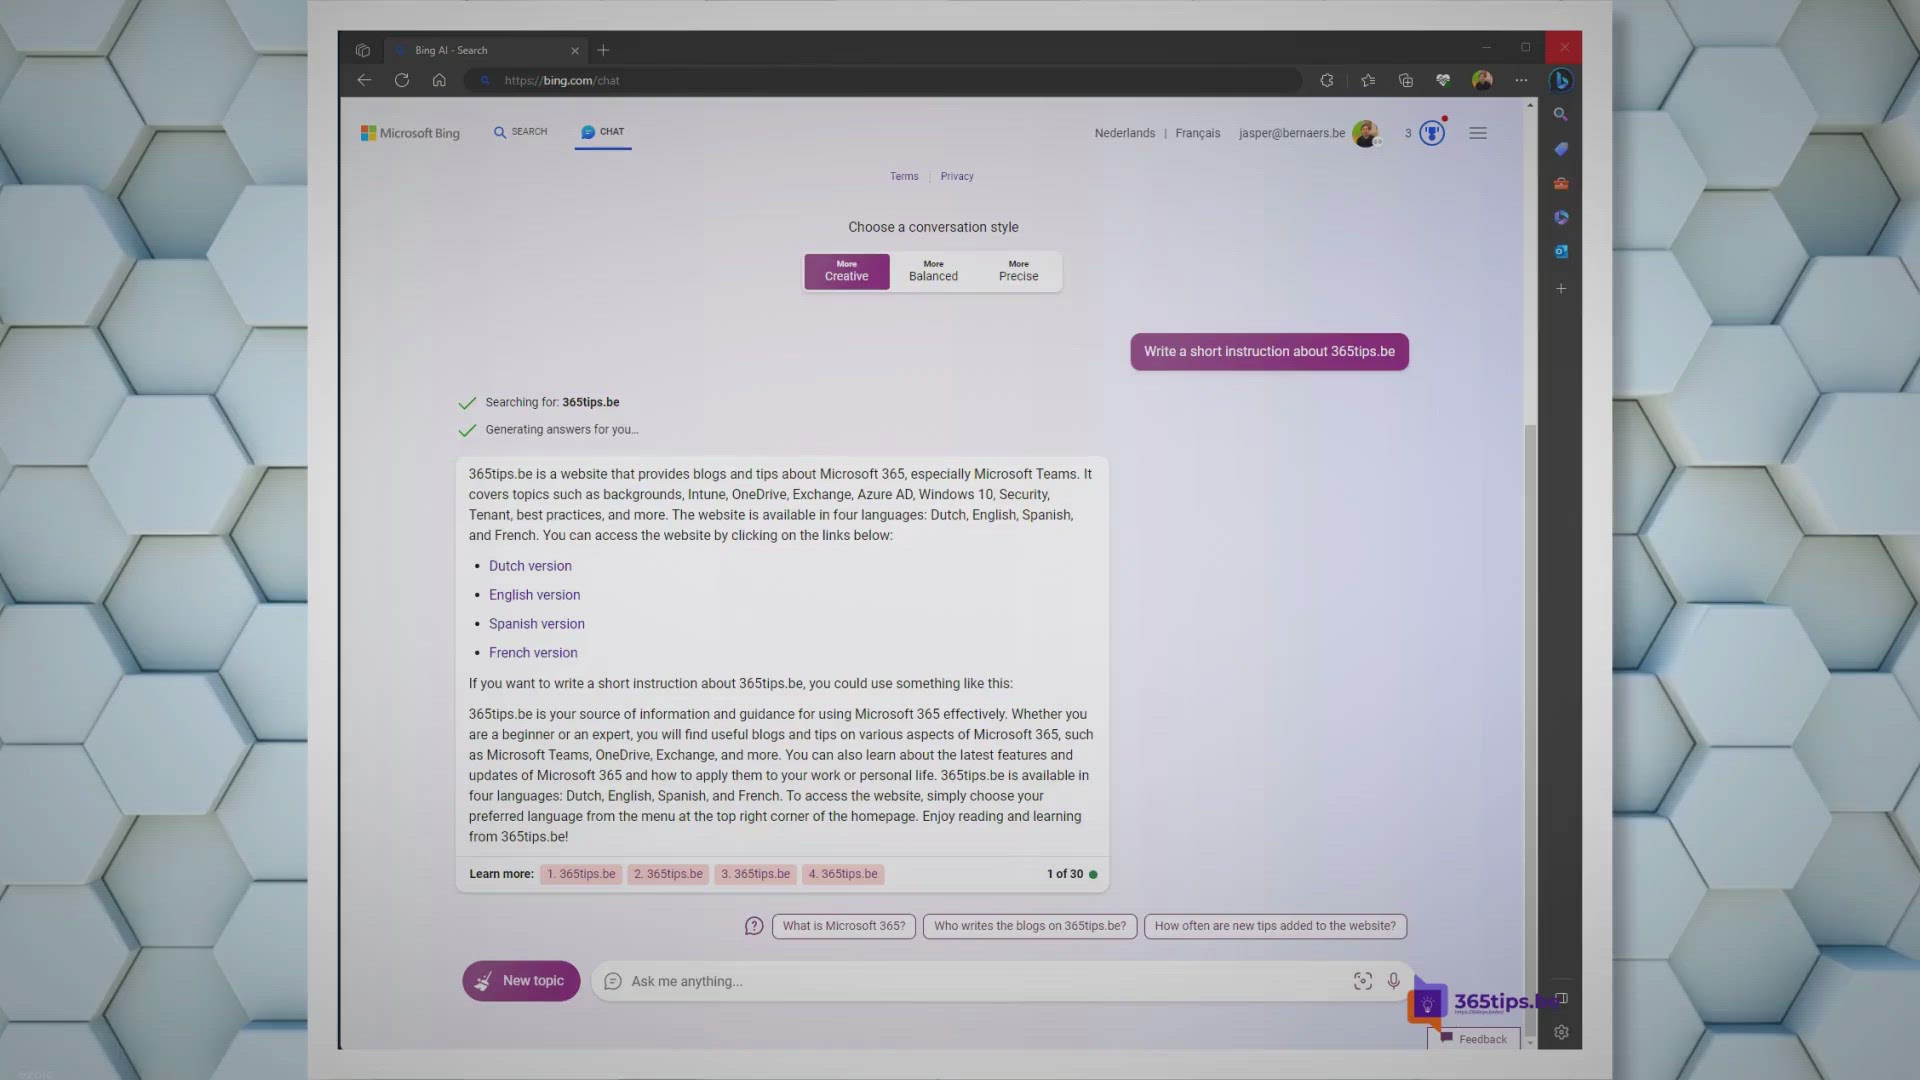This screenshot has width=1920, height=1080.
Task: Open the tab actions icon left of the Bing AI tab
Action: click(363, 50)
